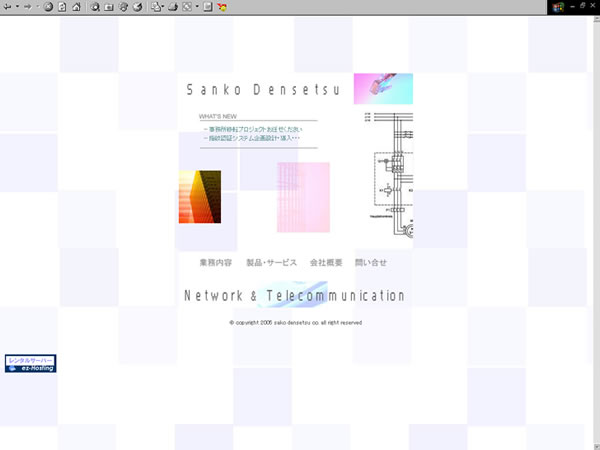Close the browser window
The width and height of the screenshot is (600, 450).
click(593, 7)
